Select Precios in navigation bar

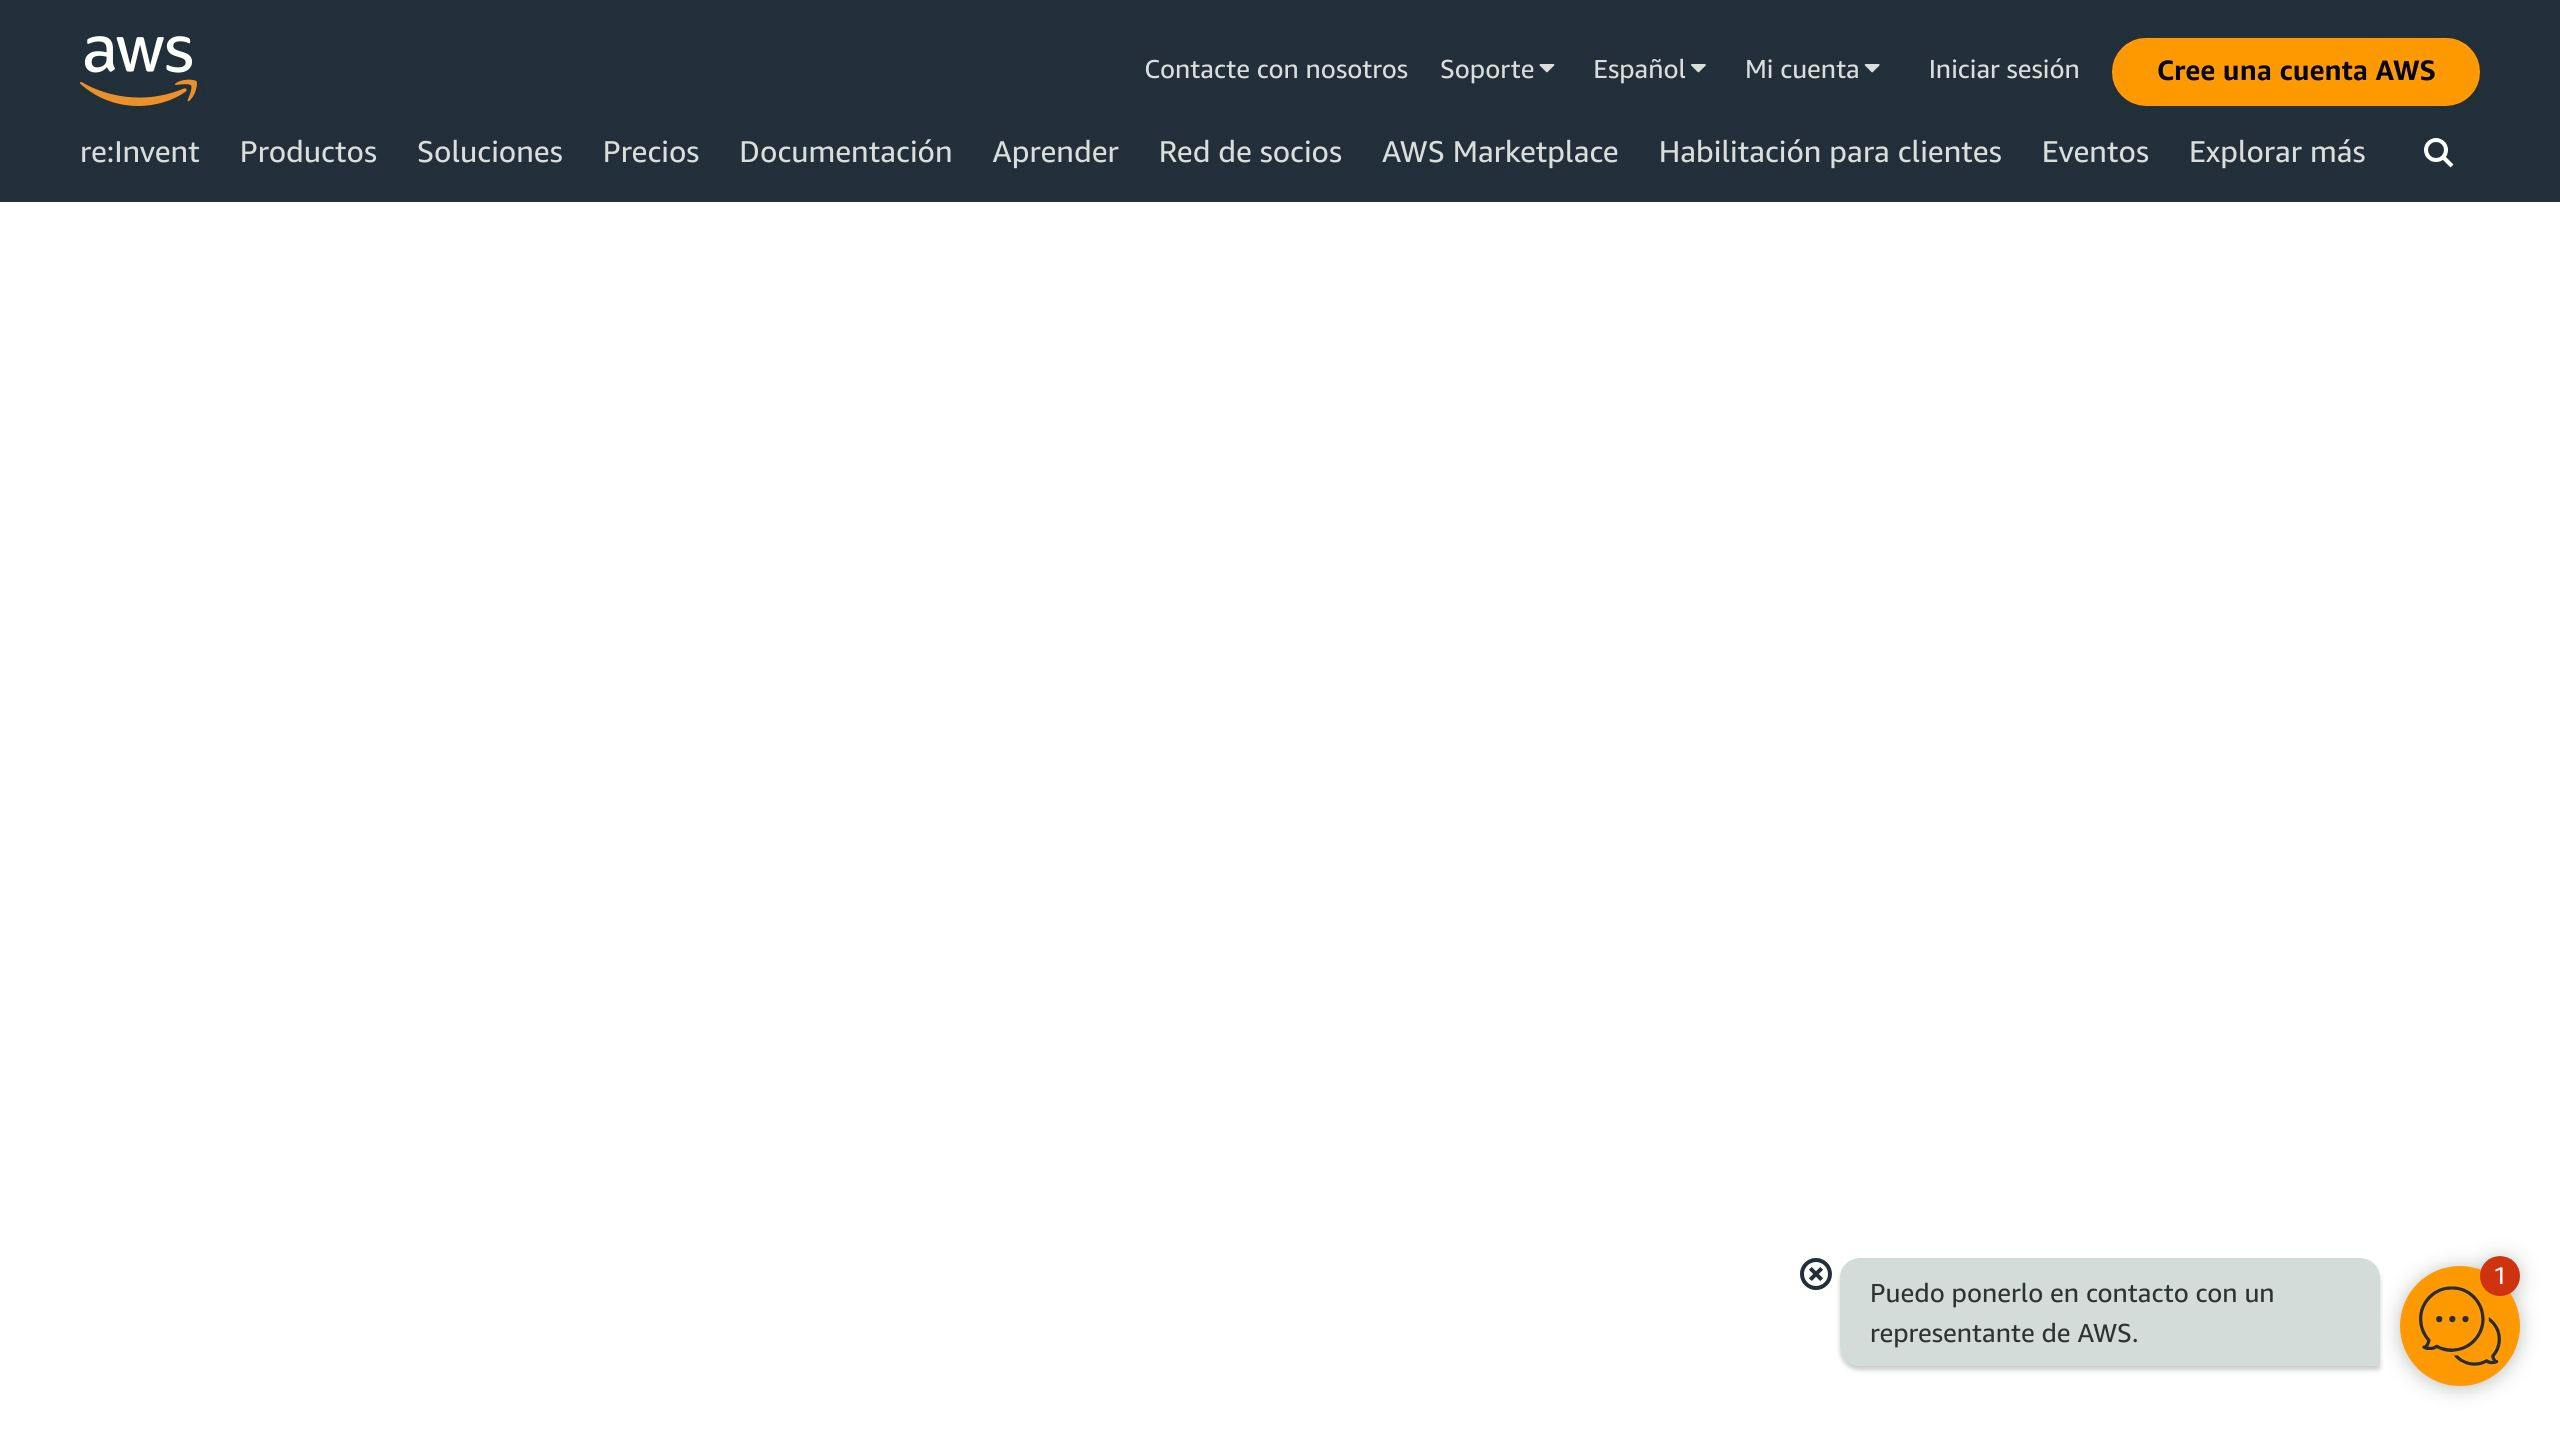pos(651,152)
